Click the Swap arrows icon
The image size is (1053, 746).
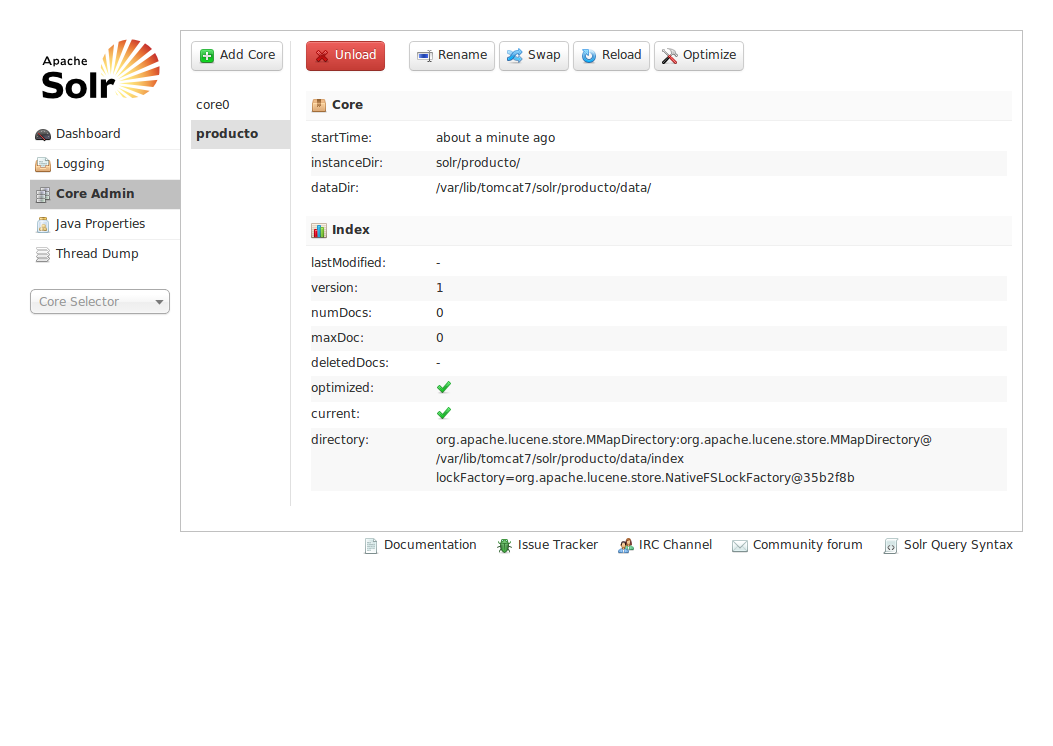(x=514, y=56)
